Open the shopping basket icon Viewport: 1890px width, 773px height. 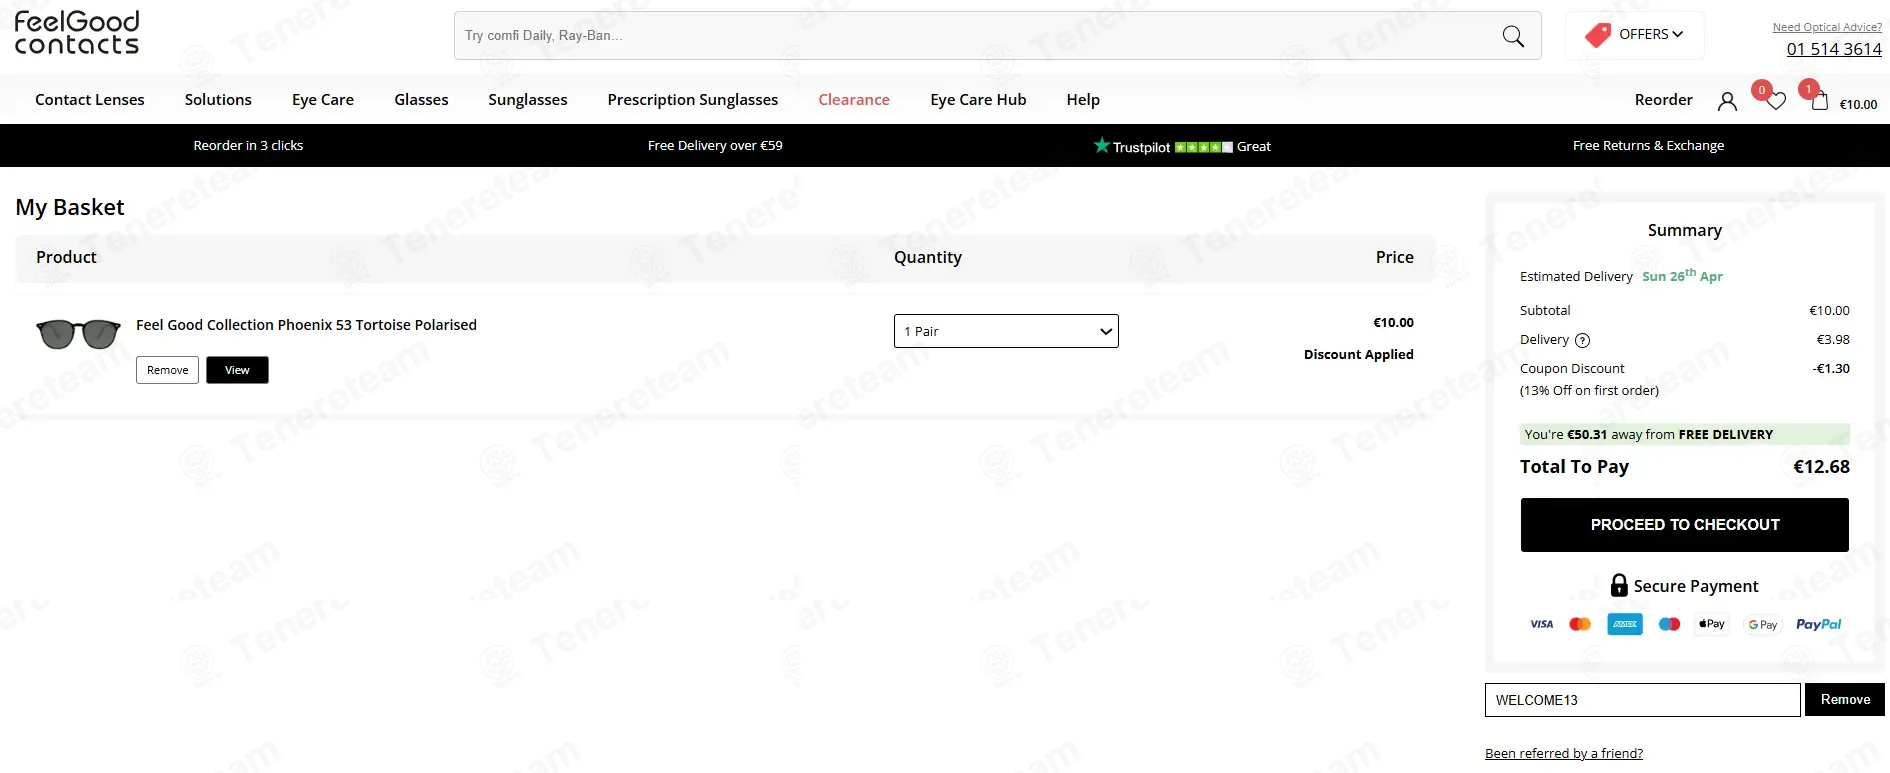pyautogui.click(x=1820, y=101)
